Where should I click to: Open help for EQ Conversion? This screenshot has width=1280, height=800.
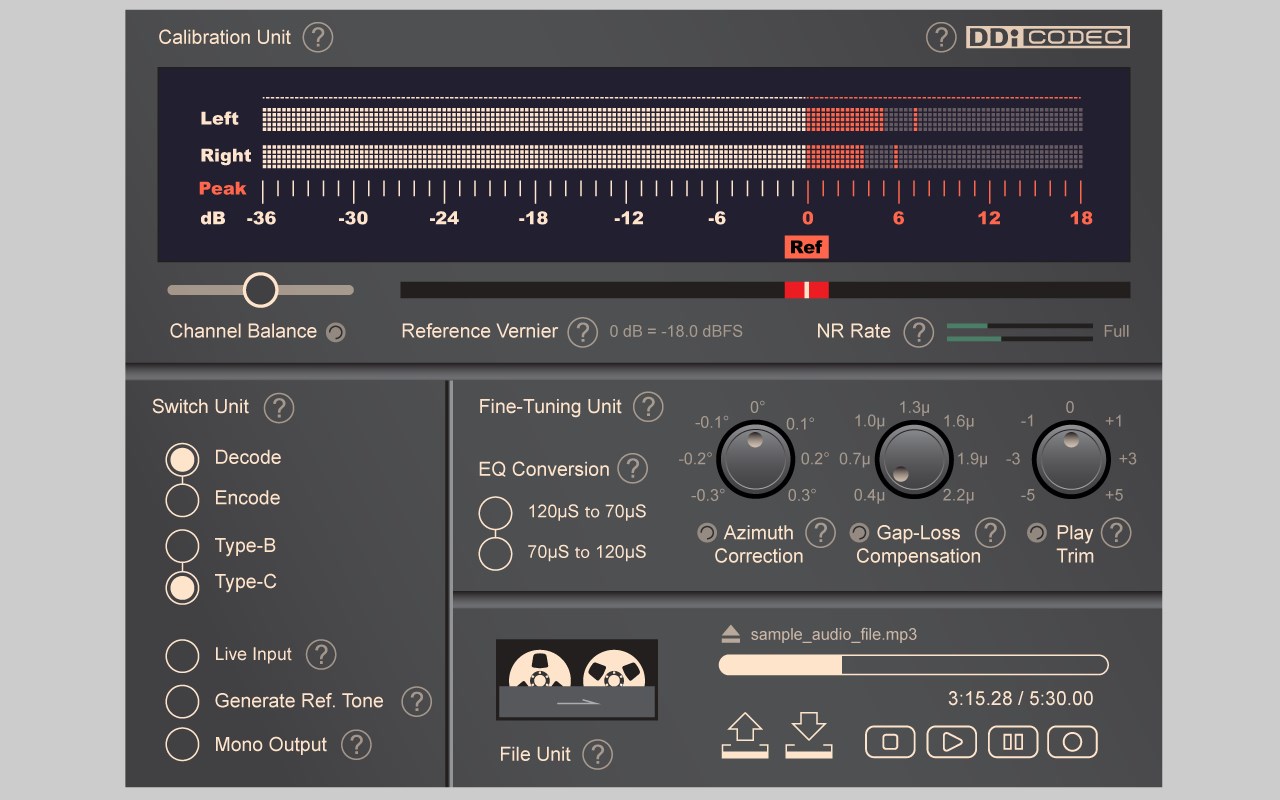pos(632,468)
